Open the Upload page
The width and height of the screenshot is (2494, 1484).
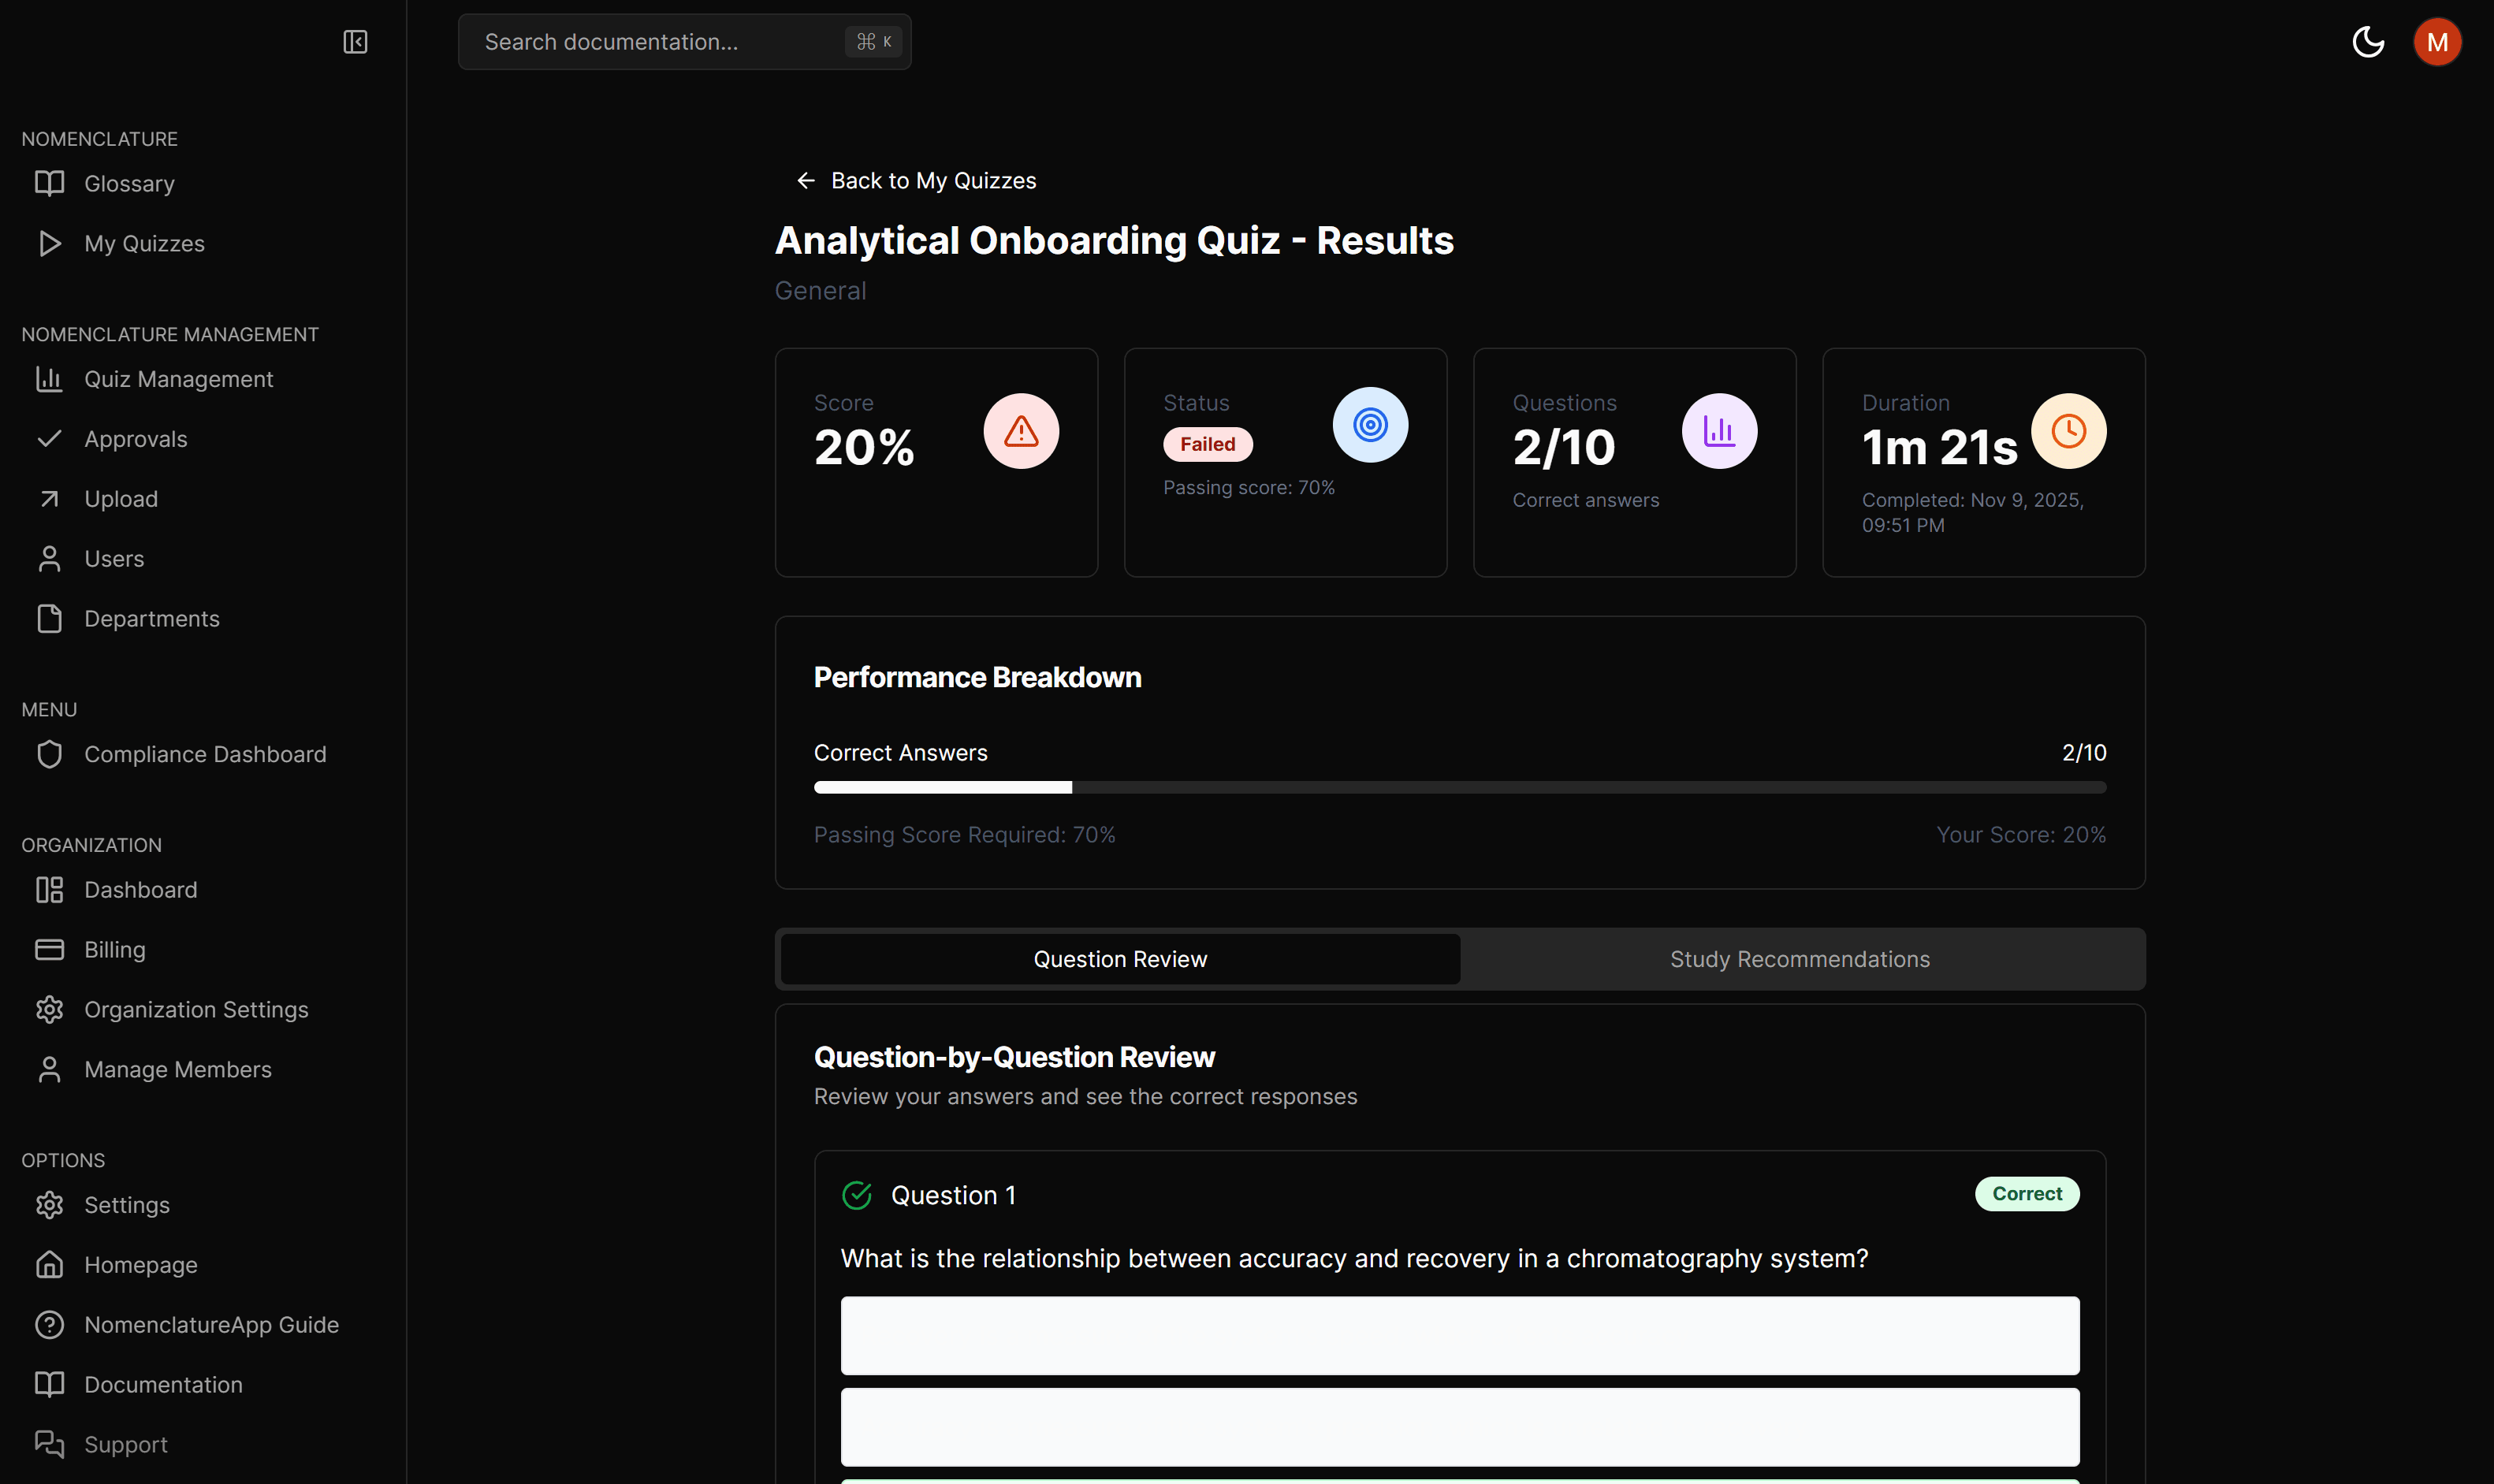(x=120, y=498)
